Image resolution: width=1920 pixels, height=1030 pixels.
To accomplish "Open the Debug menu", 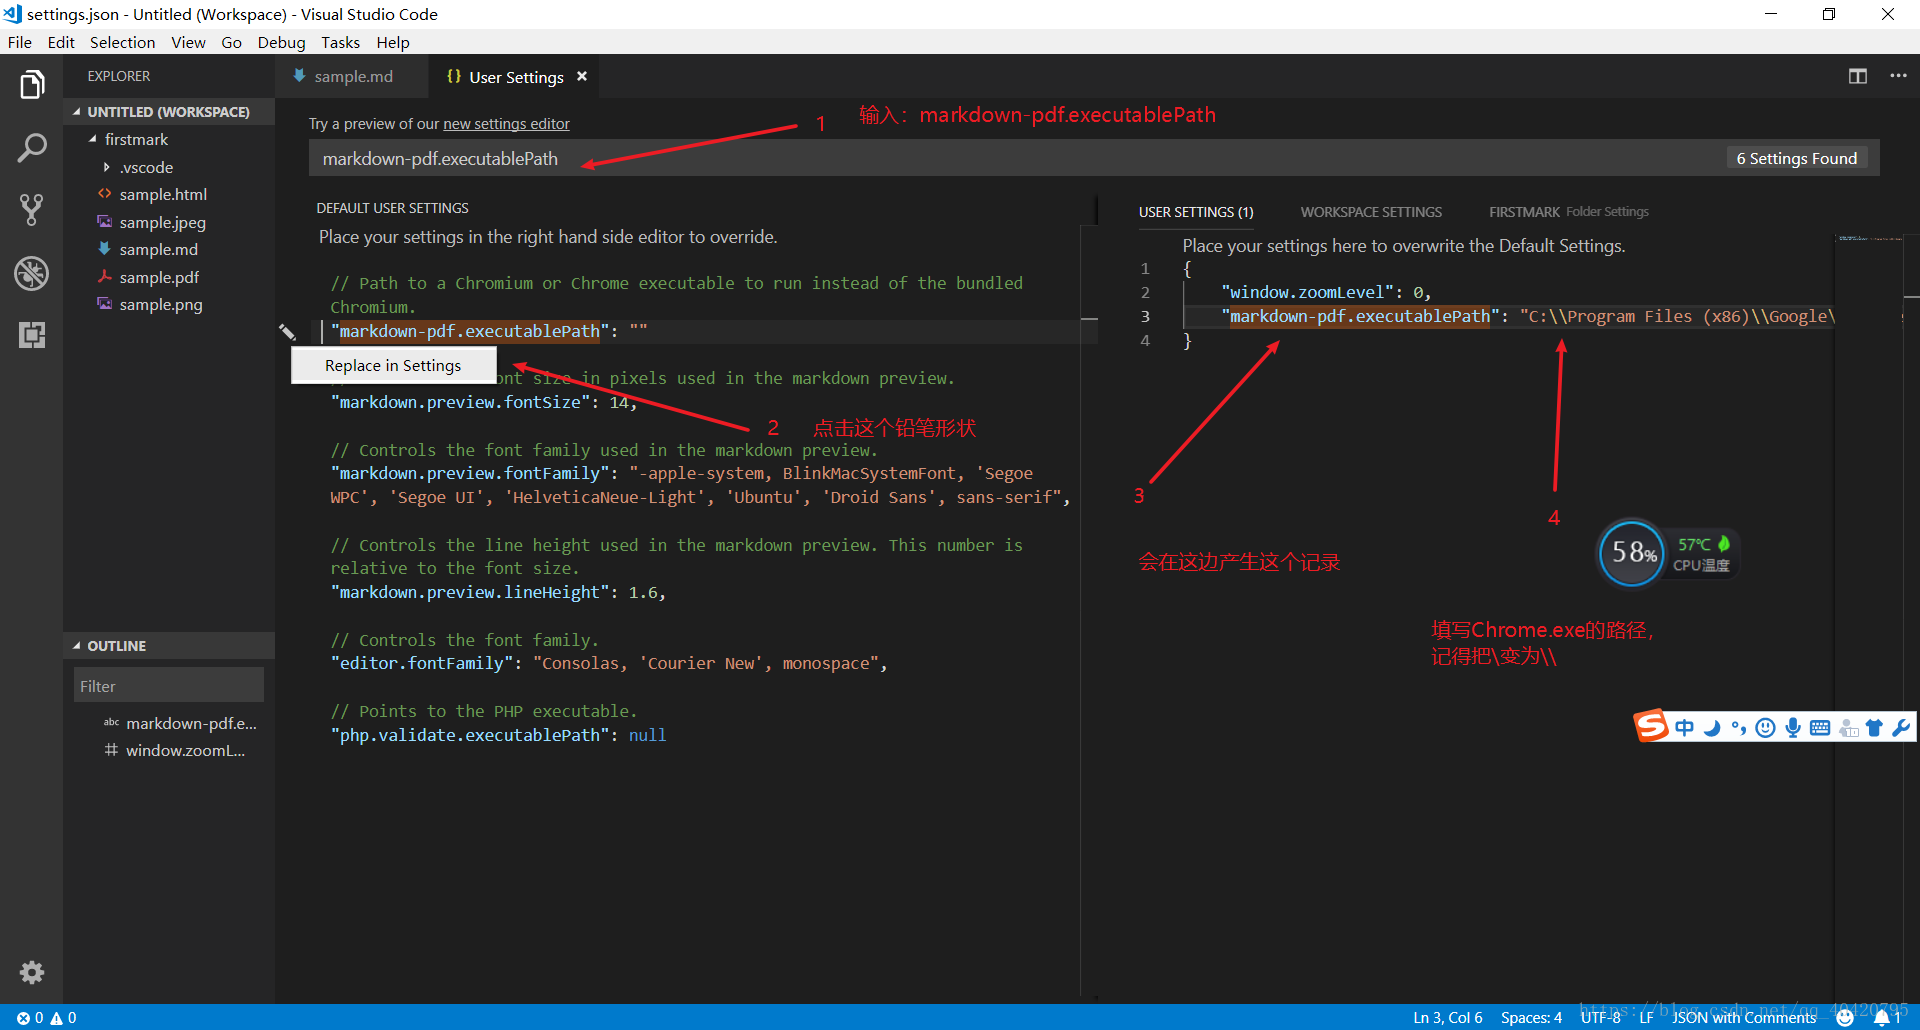I will click(281, 42).
